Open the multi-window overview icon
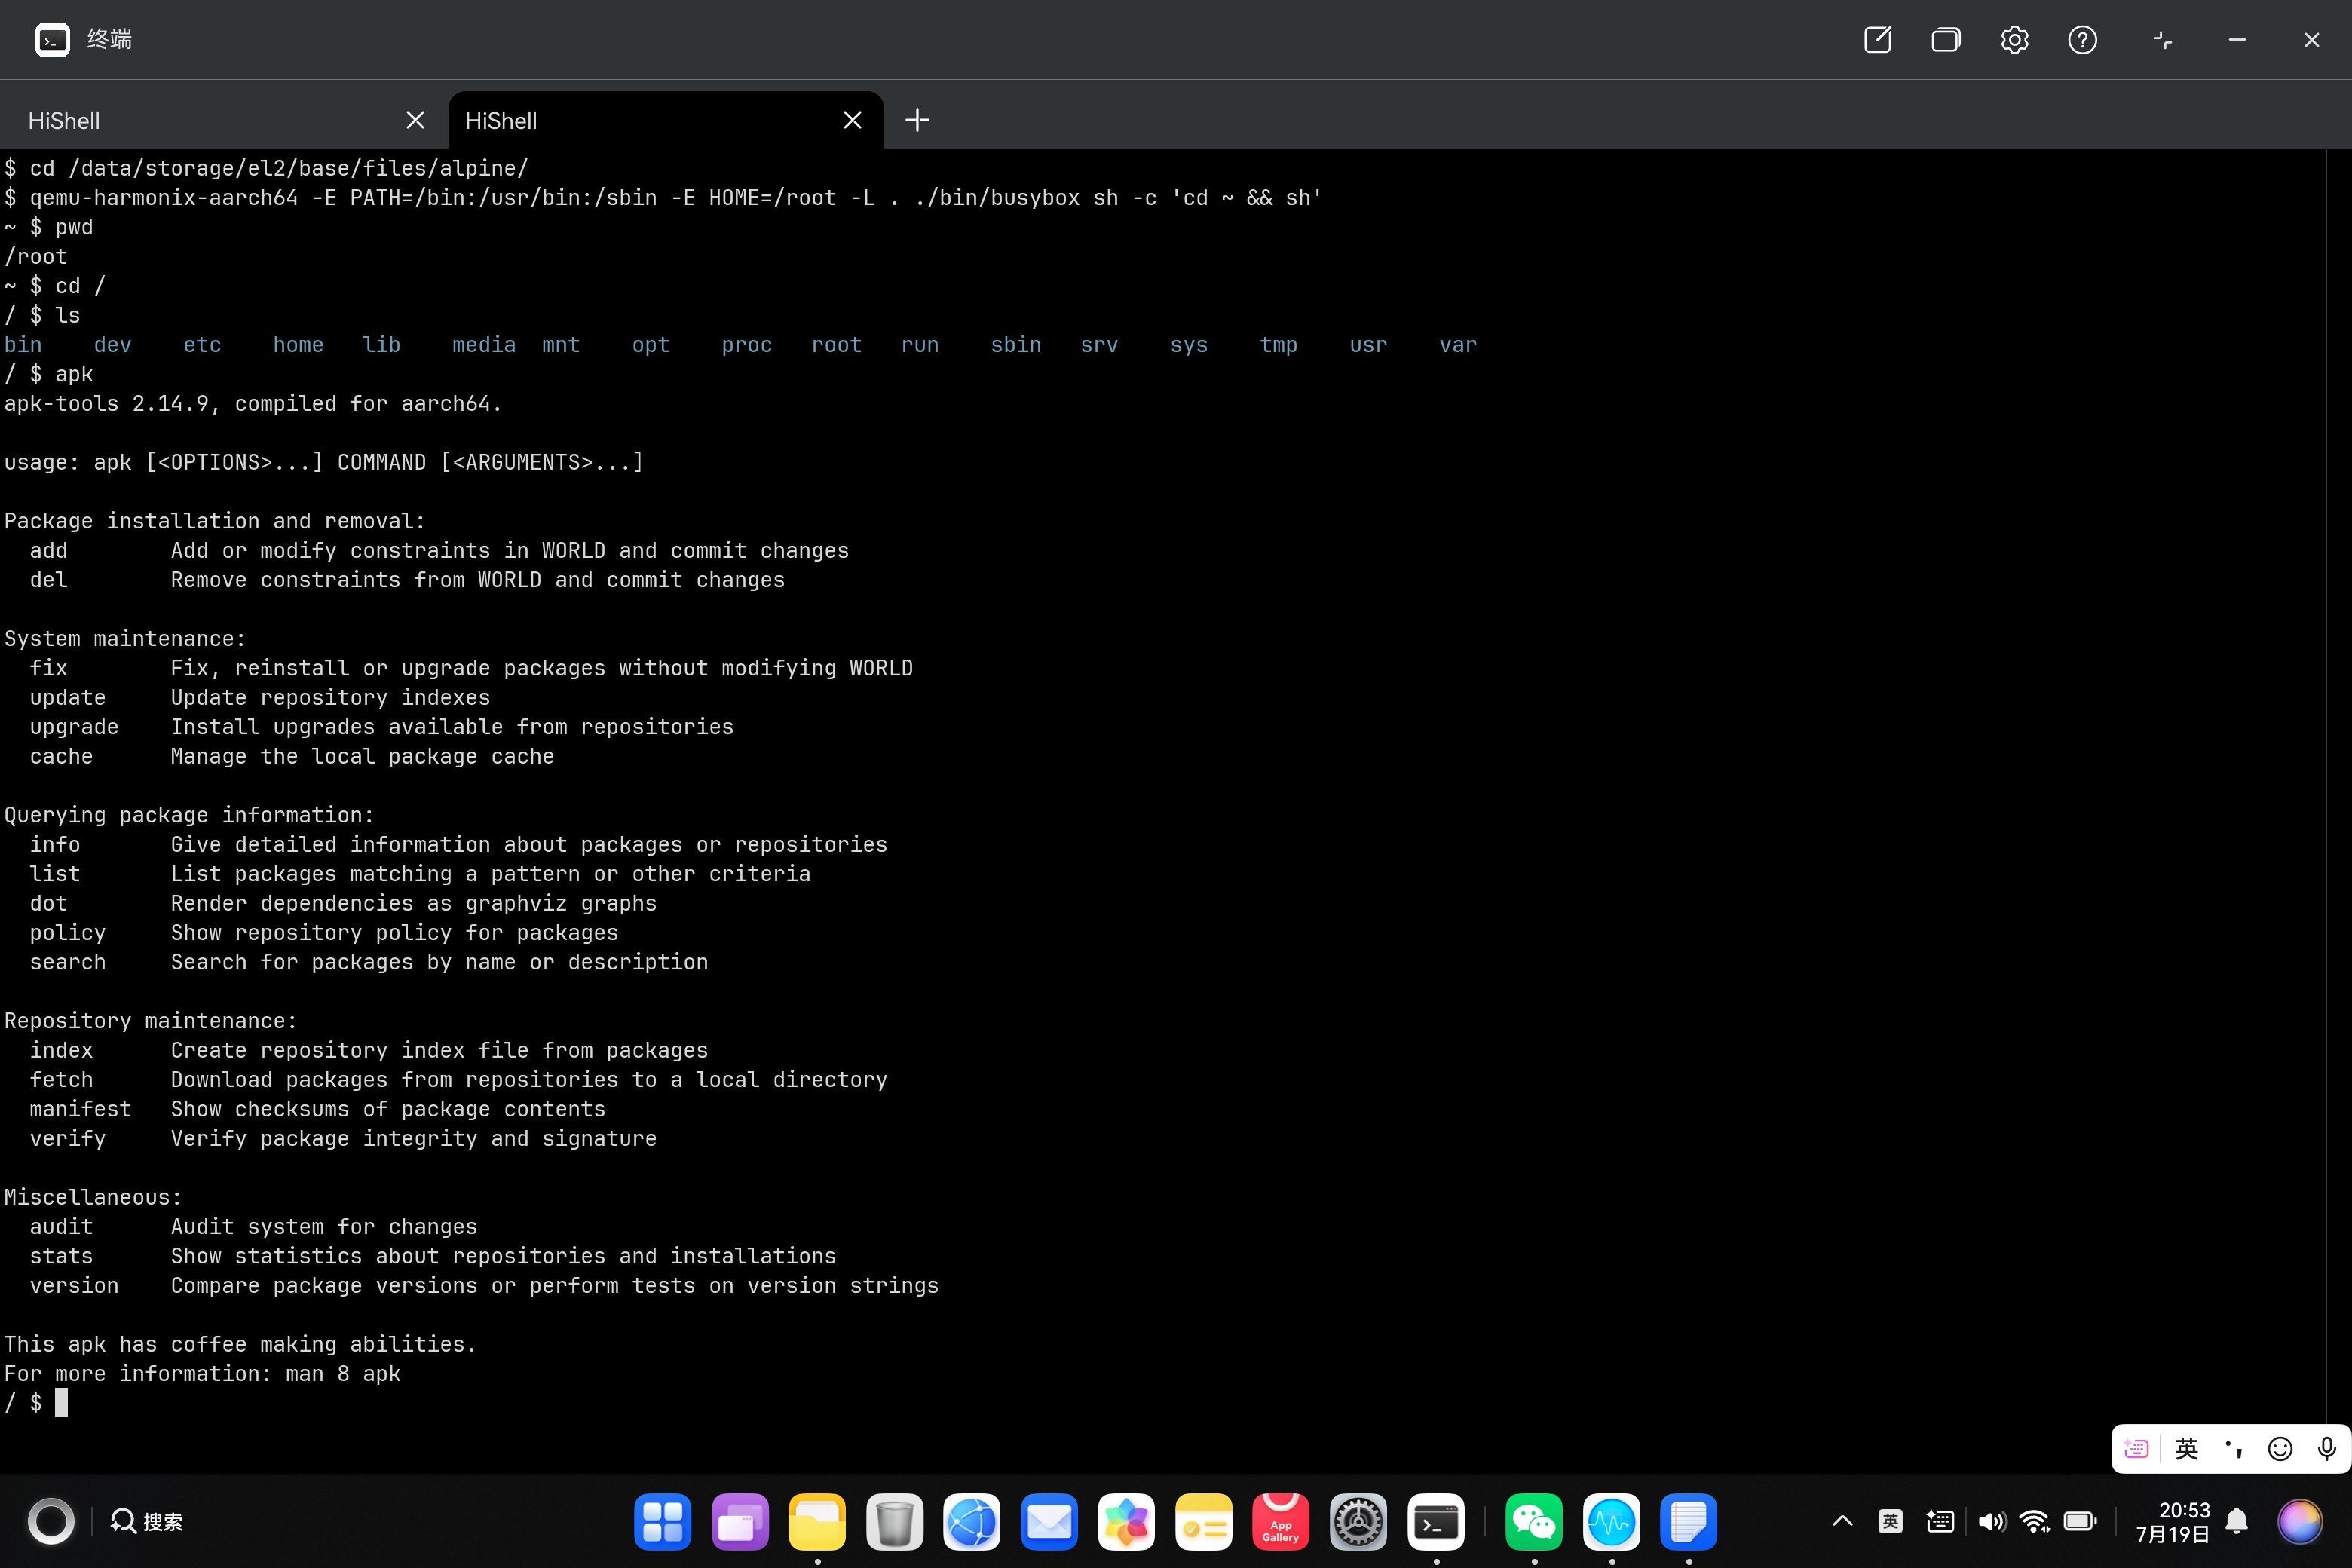 [x=1945, y=40]
